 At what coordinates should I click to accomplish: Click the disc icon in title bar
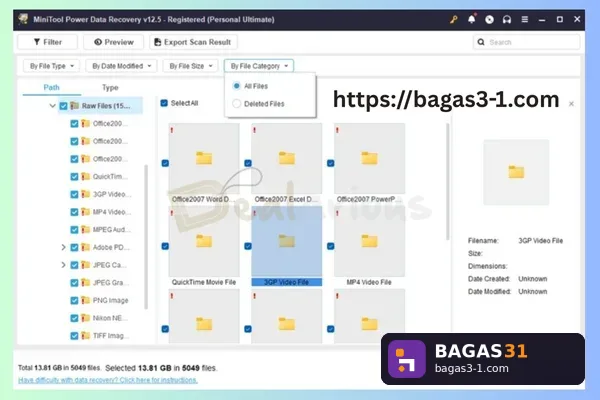tap(489, 19)
